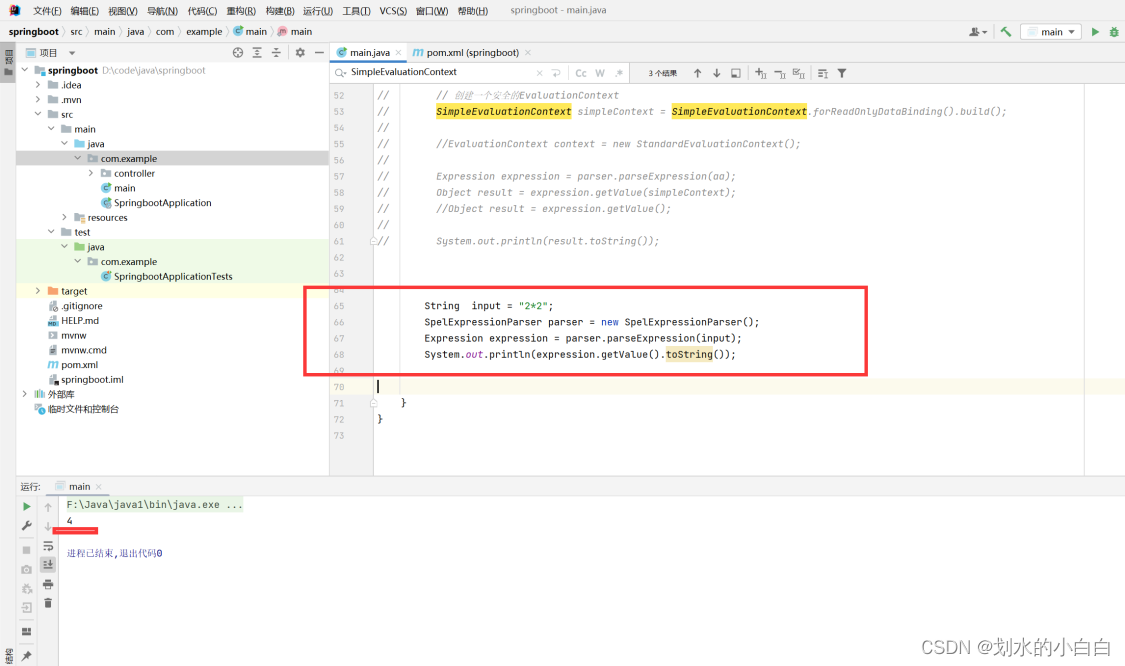
Task: Expand 外部库 external libraries node
Action: point(25,394)
